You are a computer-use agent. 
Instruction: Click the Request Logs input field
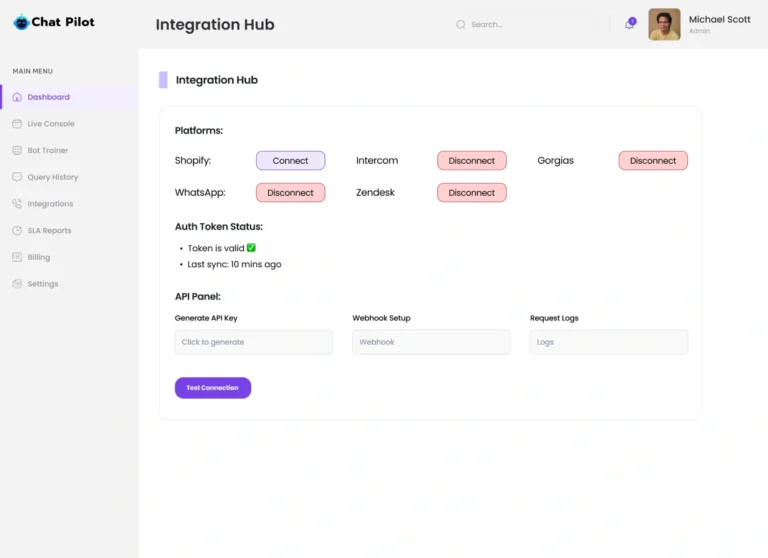[x=609, y=342]
